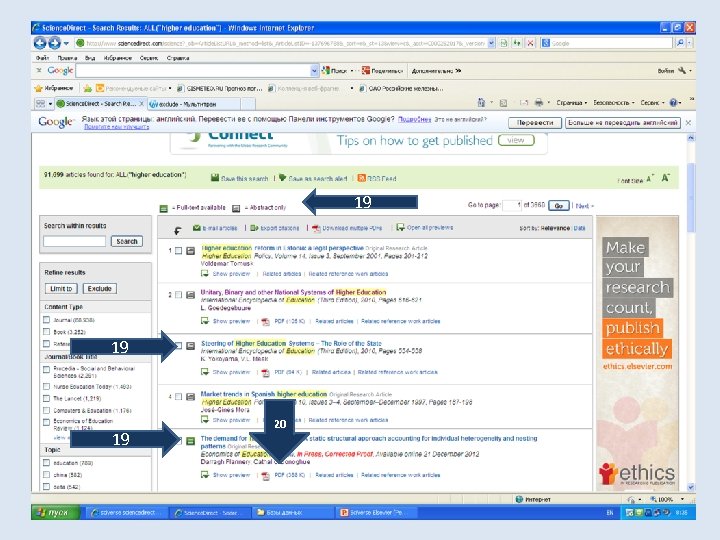The height and width of the screenshot is (540, 720).
Task: Click the Open all previews icon
Action: click(x=400, y=227)
